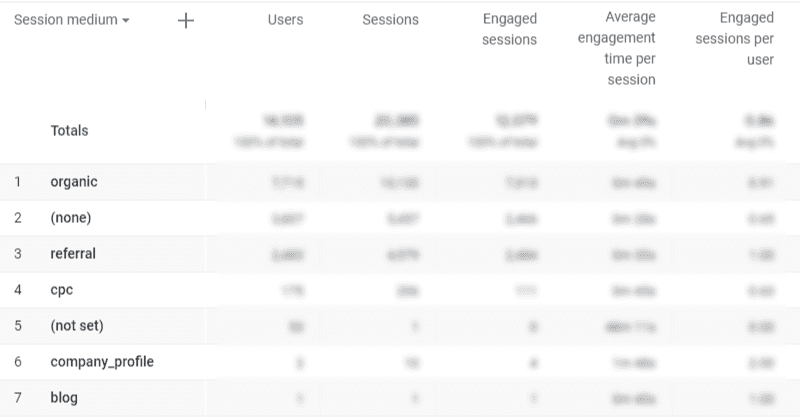Sort by the Users column header
Viewport: 800px width, 420px height.
pos(285,20)
